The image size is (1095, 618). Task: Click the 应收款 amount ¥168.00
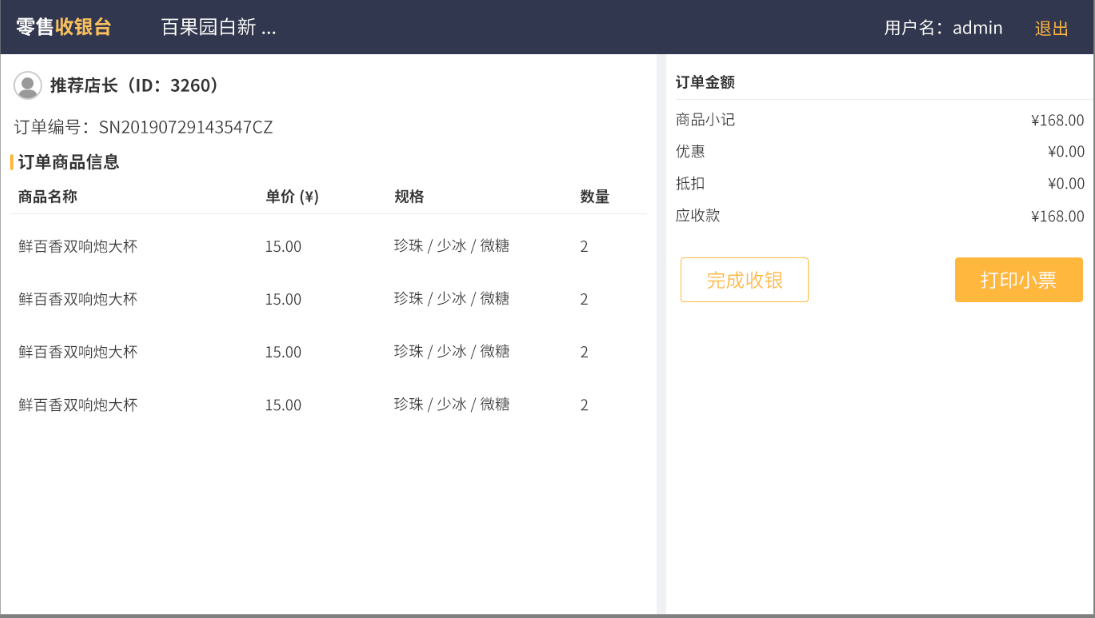pos(1057,216)
